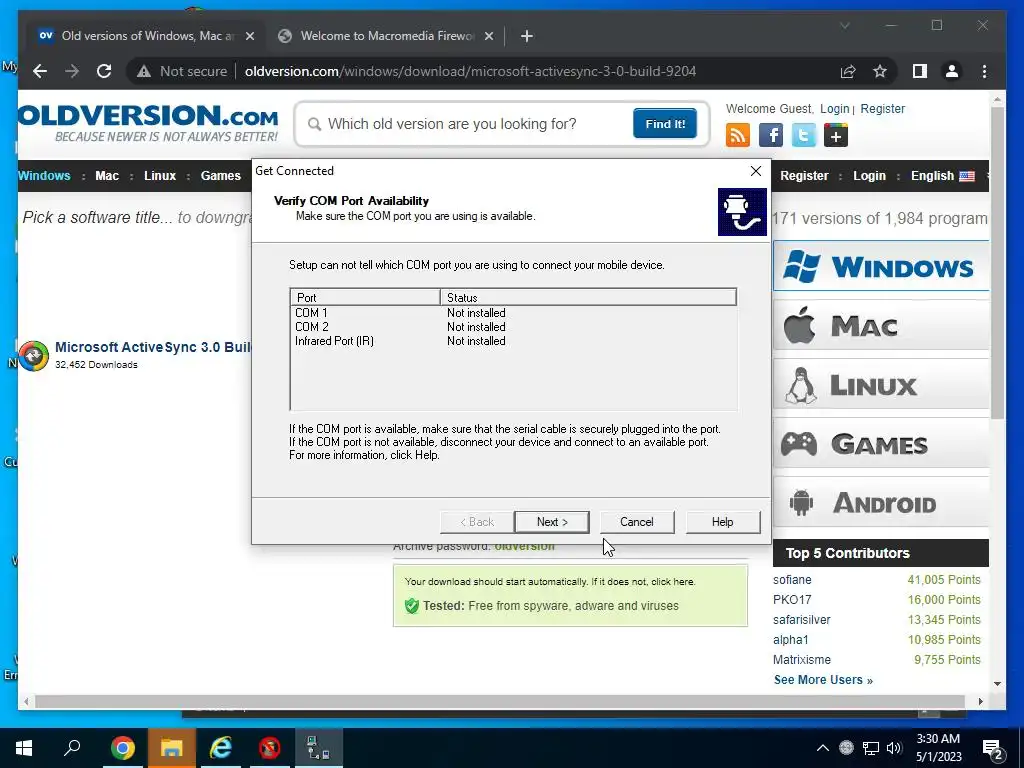Open Windows in the site navigation bar
The width and height of the screenshot is (1024, 768).
click(44, 176)
